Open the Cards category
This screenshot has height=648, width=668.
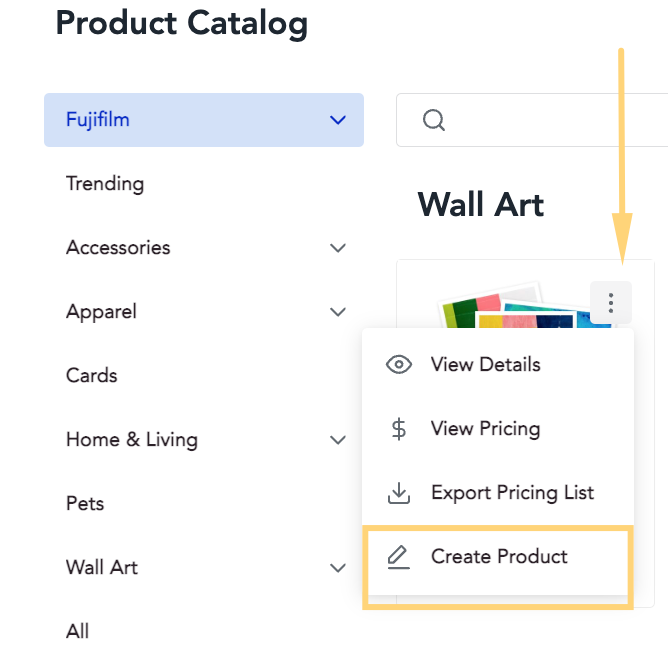(x=92, y=376)
